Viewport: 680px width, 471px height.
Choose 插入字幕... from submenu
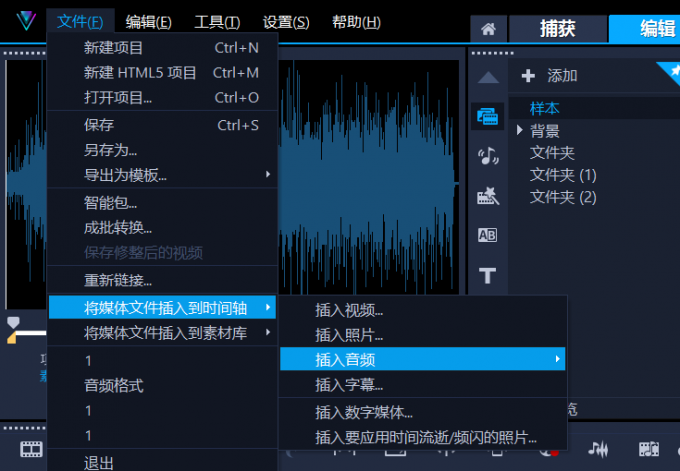(x=423, y=385)
